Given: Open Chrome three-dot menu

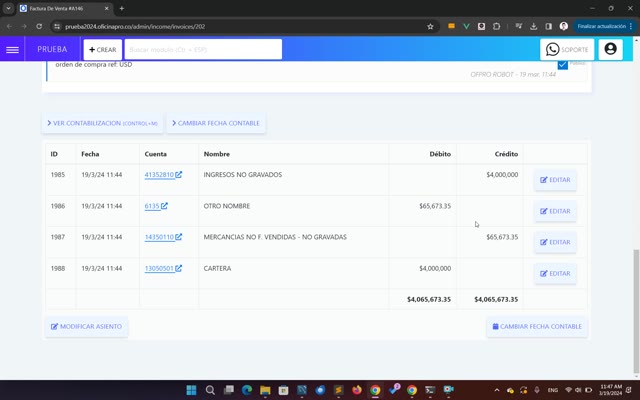Looking at the screenshot, I should [631, 26].
